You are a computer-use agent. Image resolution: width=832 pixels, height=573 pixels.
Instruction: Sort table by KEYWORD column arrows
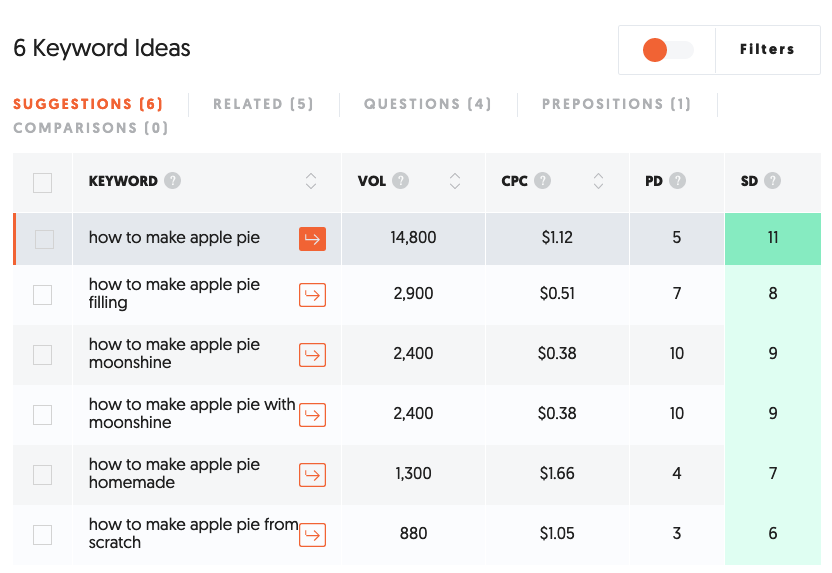coord(311,181)
